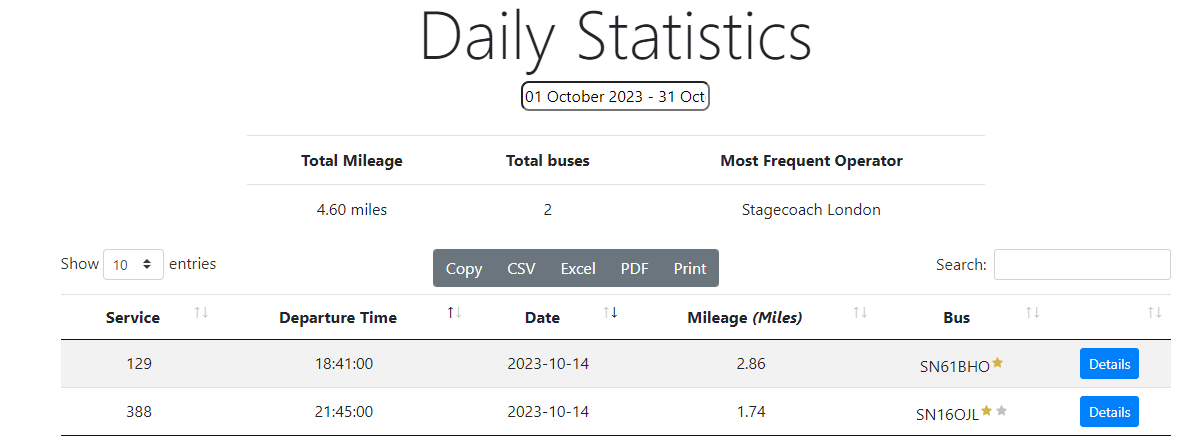Export table as PDF

coord(634,268)
